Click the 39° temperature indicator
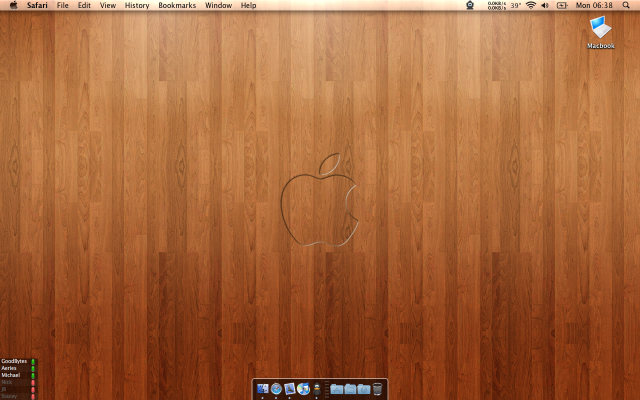This screenshot has width=640, height=400. coord(516,5)
